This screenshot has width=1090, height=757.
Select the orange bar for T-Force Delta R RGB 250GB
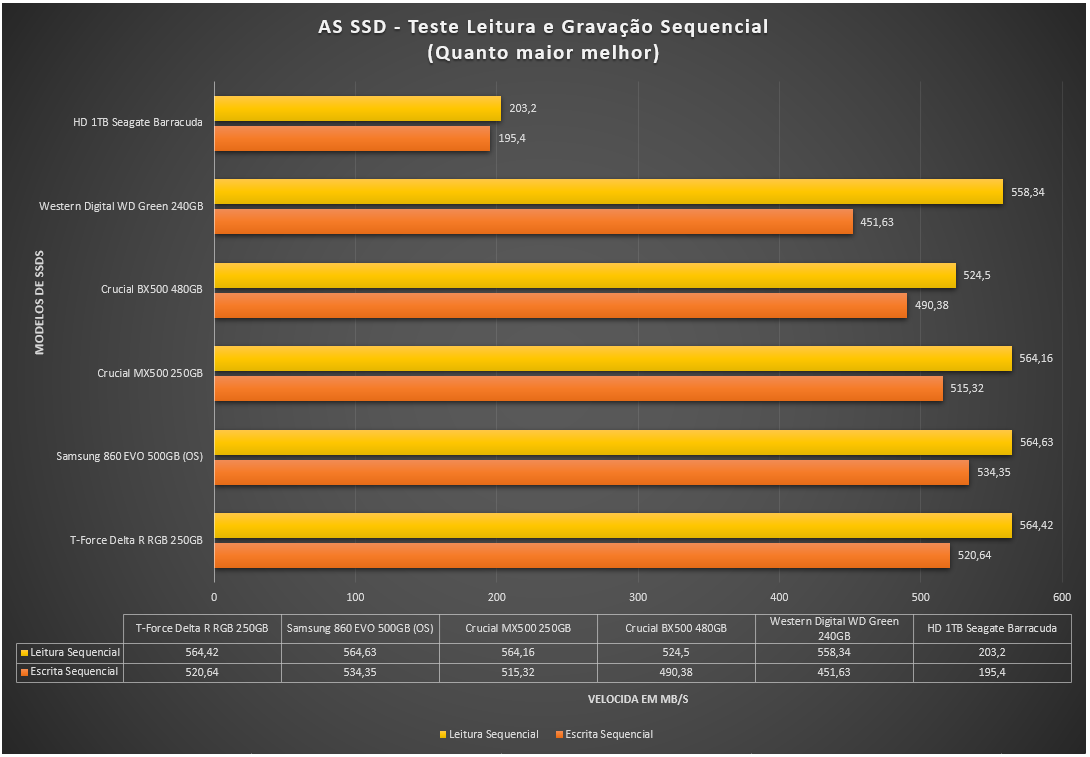point(582,555)
